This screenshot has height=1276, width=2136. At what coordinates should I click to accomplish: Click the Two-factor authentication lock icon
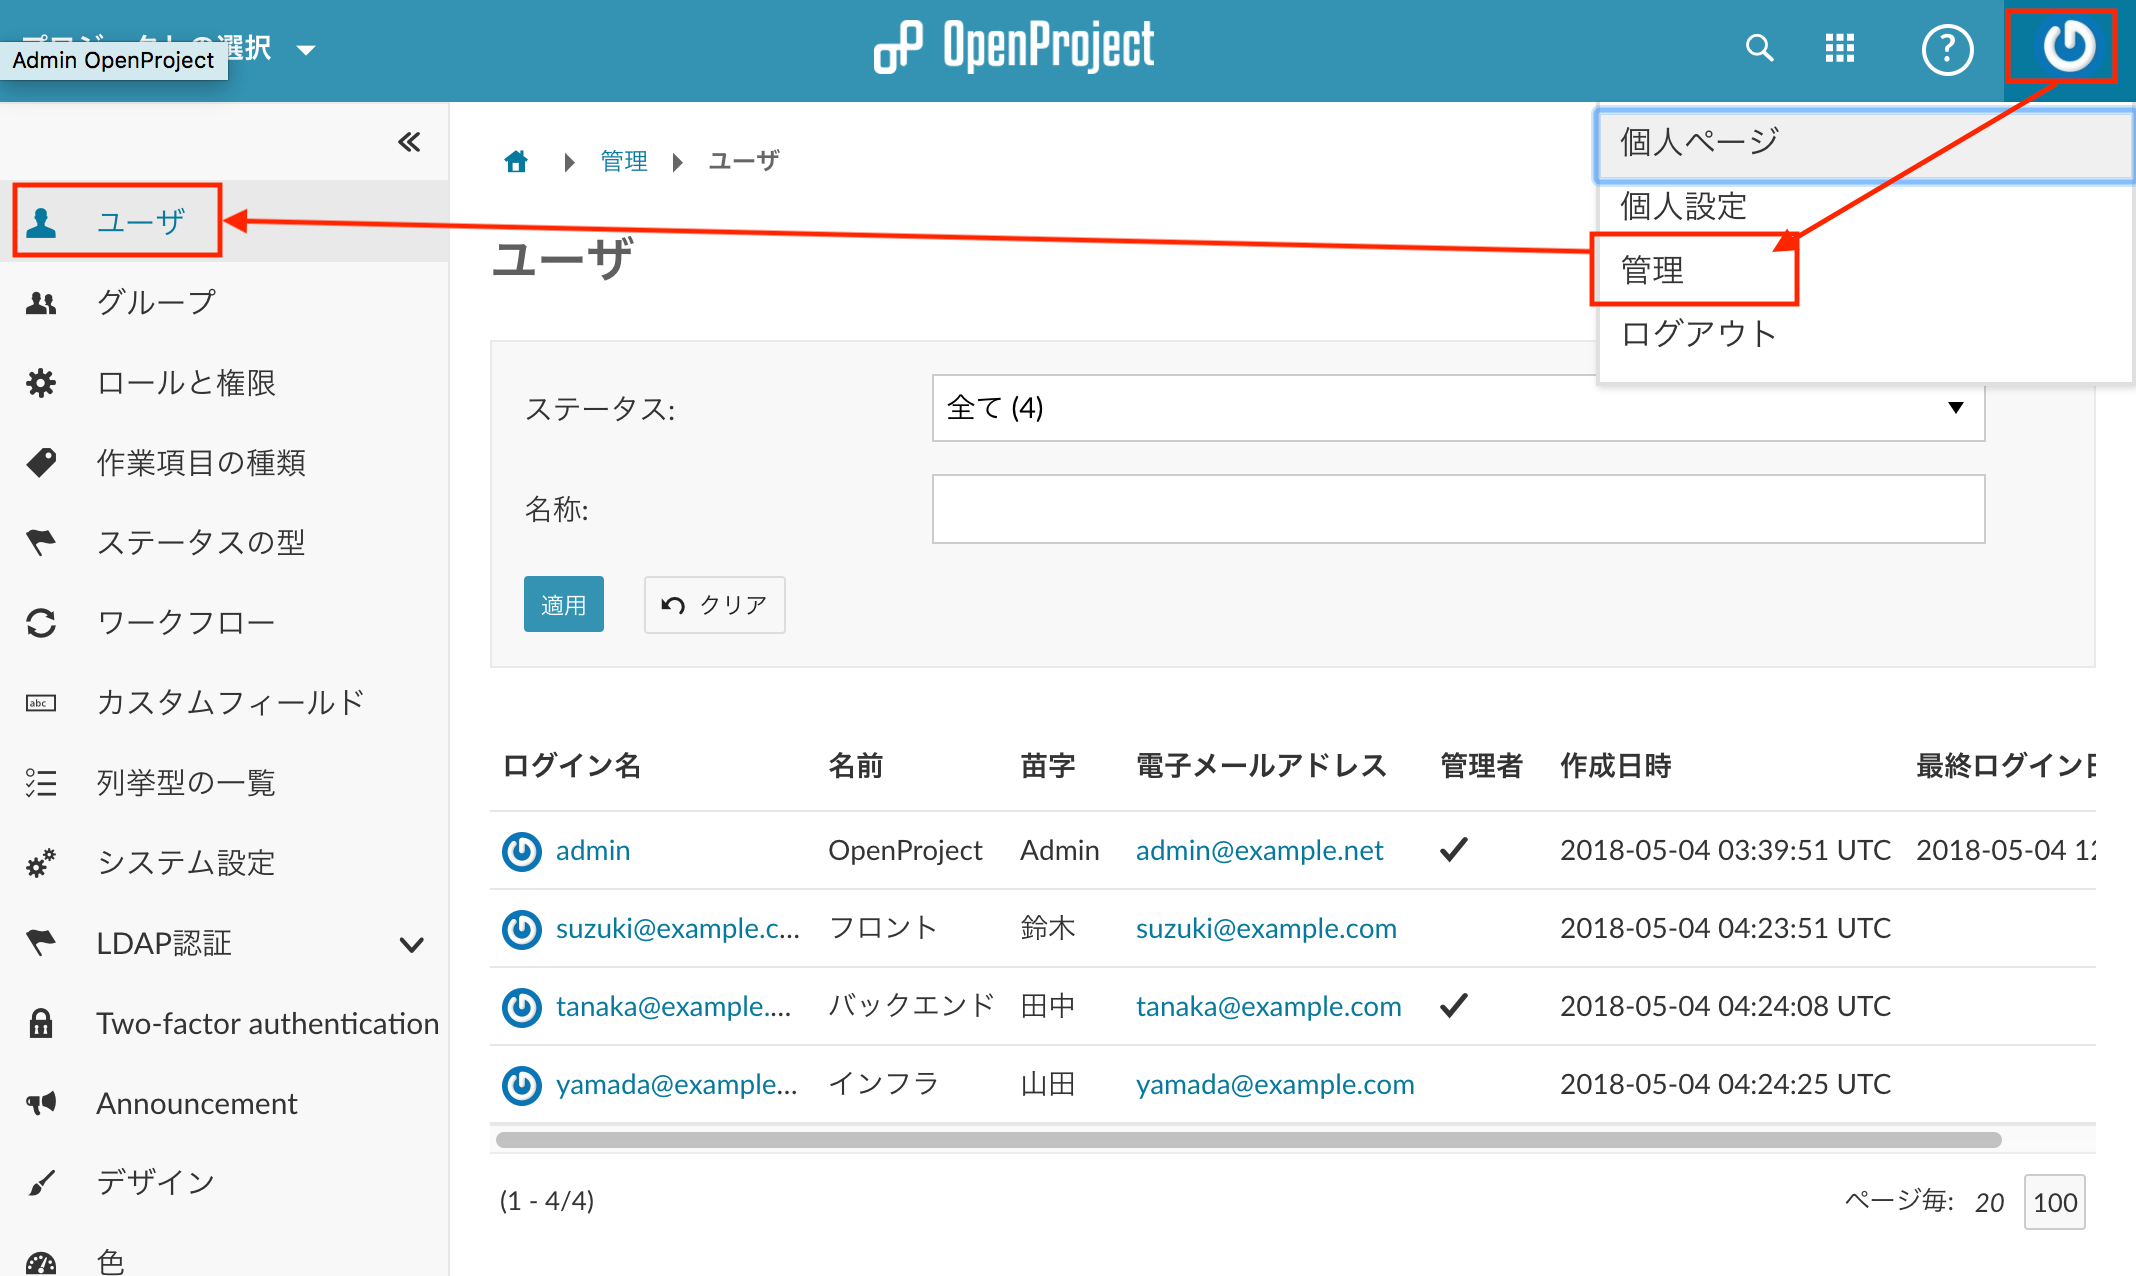[41, 1023]
